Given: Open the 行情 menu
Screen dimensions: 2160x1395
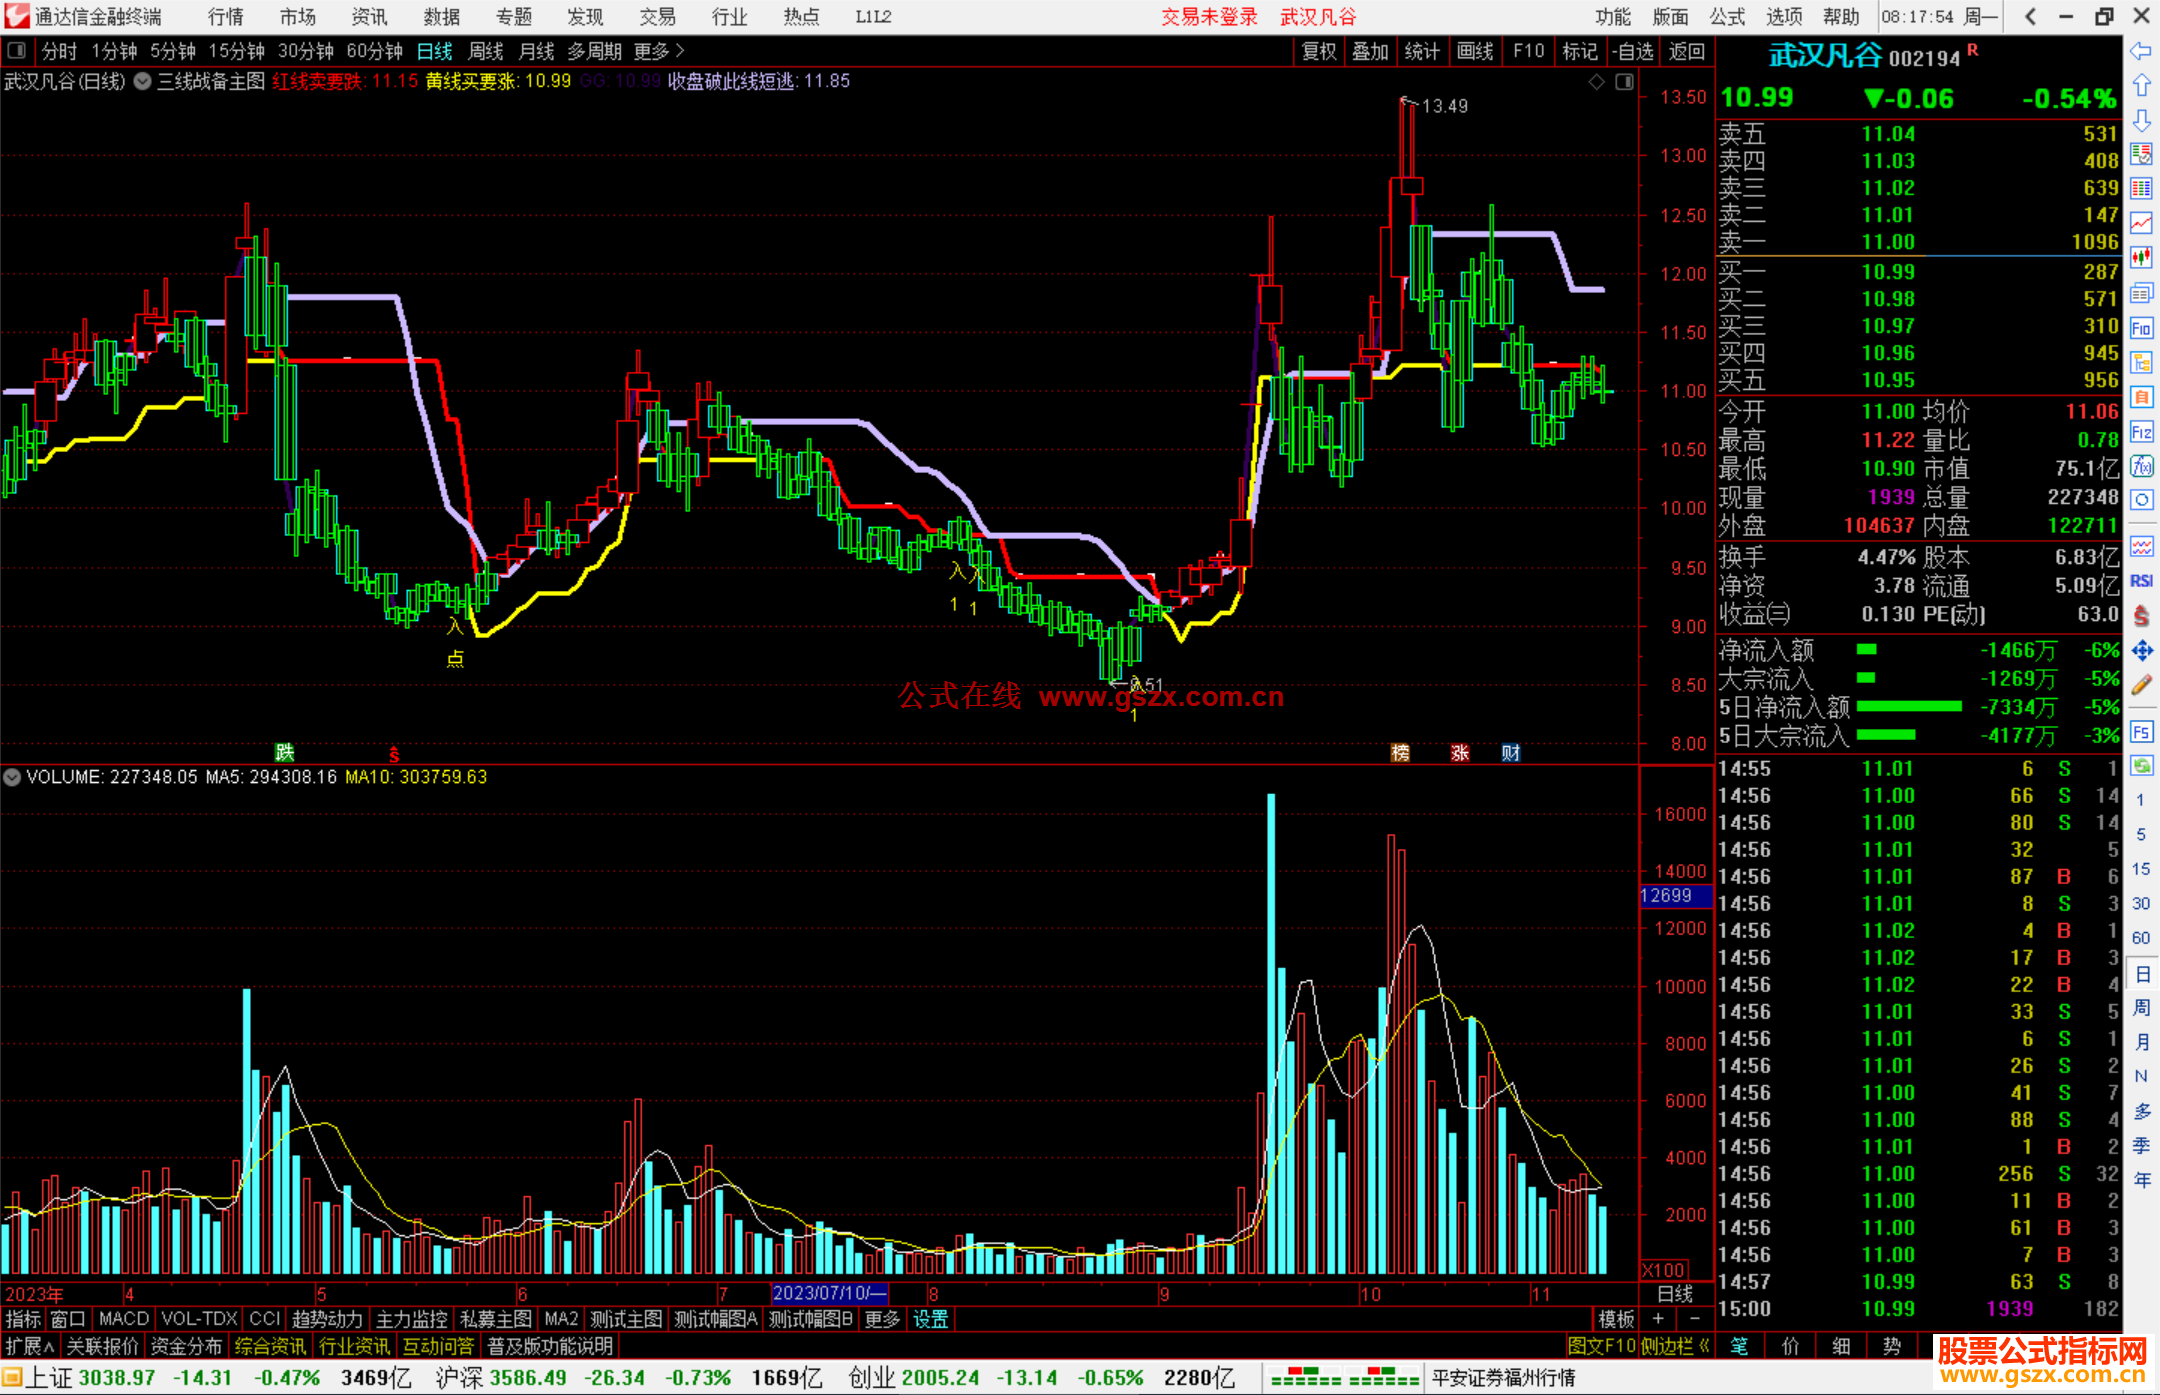Looking at the screenshot, I should pyautogui.click(x=225, y=17).
